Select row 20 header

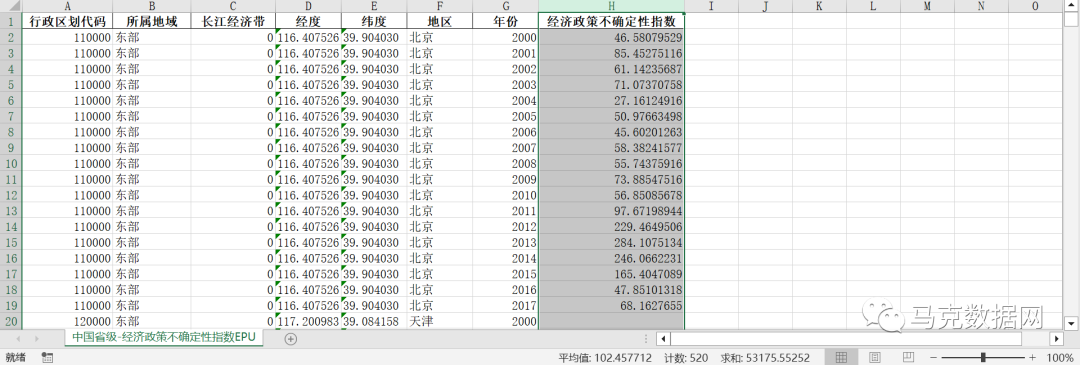(11, 321)
